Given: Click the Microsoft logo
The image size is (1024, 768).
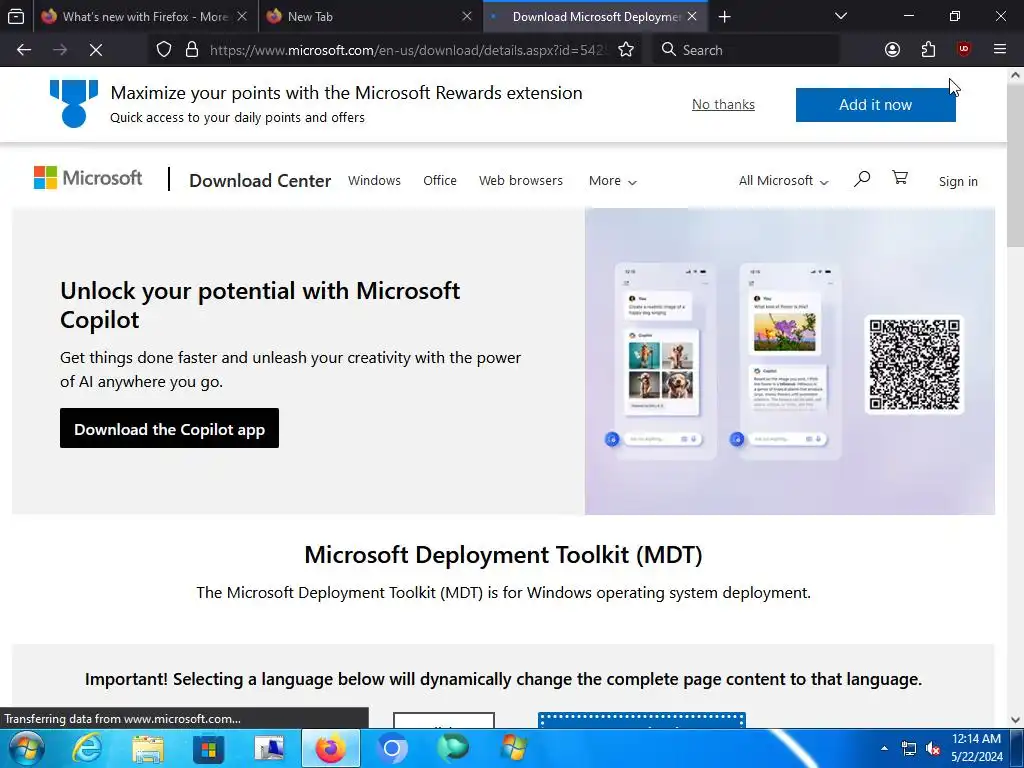Looking at the screenshot, I should 88,178.
